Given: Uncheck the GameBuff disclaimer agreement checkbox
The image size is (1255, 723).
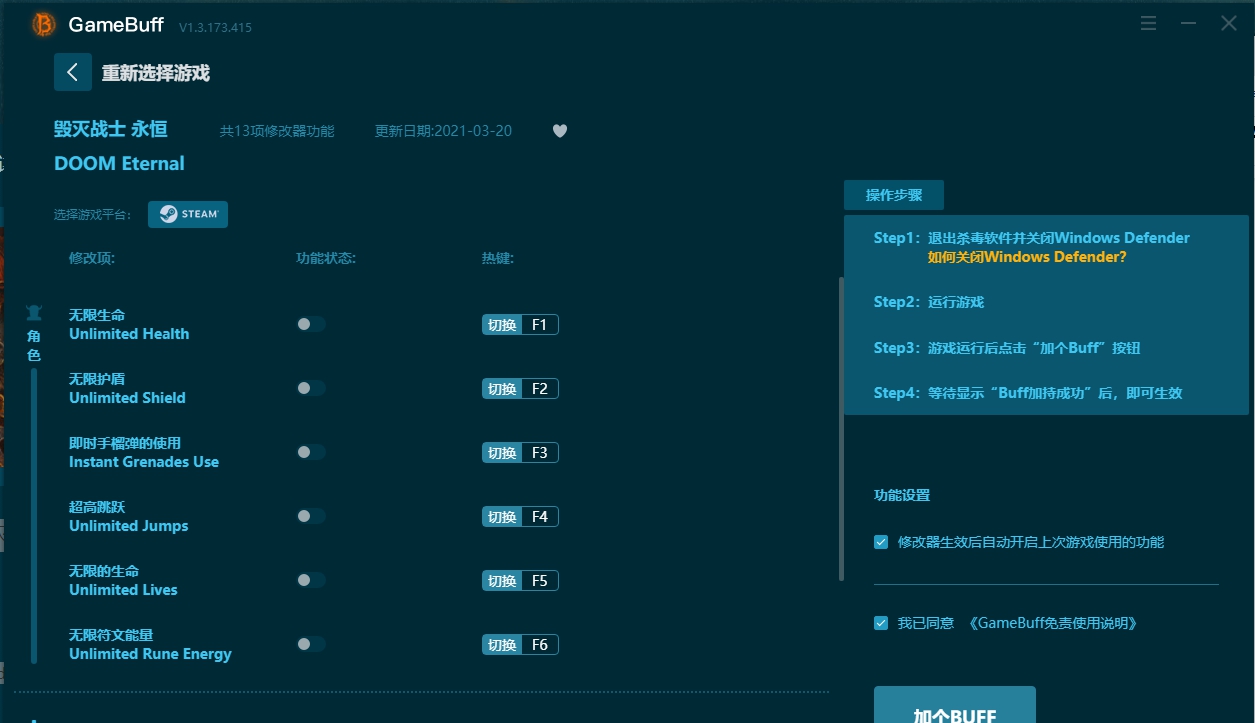Looking at the screenshot, I should 881,623.
